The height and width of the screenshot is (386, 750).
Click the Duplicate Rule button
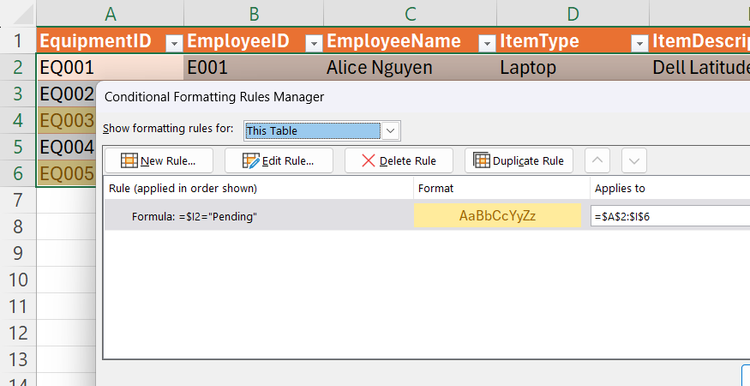[x=519, y=161]
